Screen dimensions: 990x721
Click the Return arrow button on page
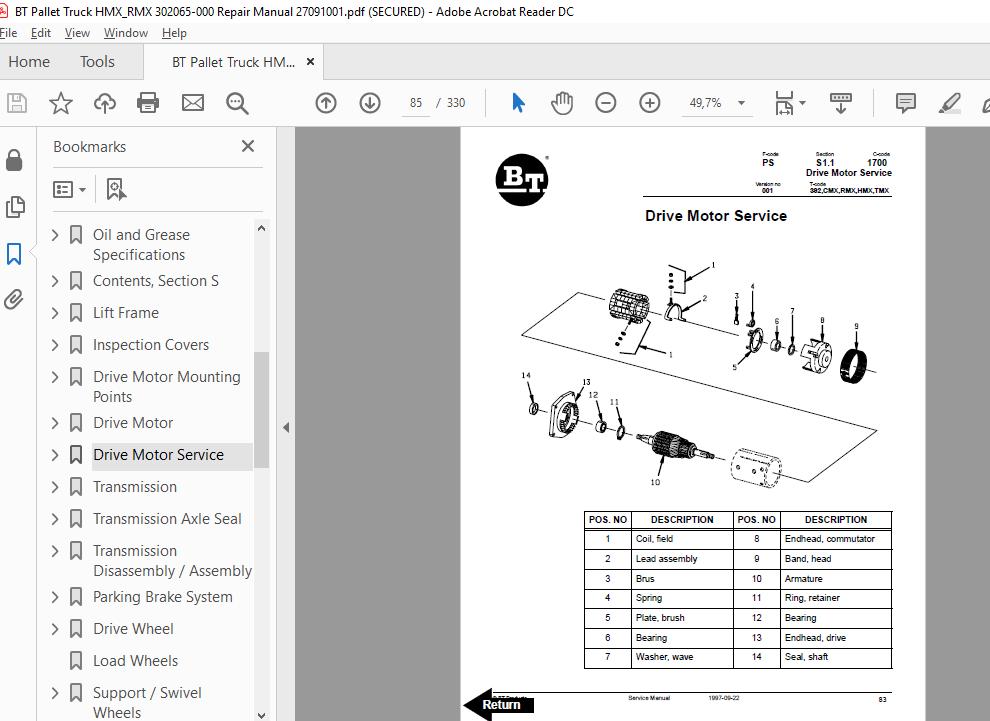click(499, 704)
